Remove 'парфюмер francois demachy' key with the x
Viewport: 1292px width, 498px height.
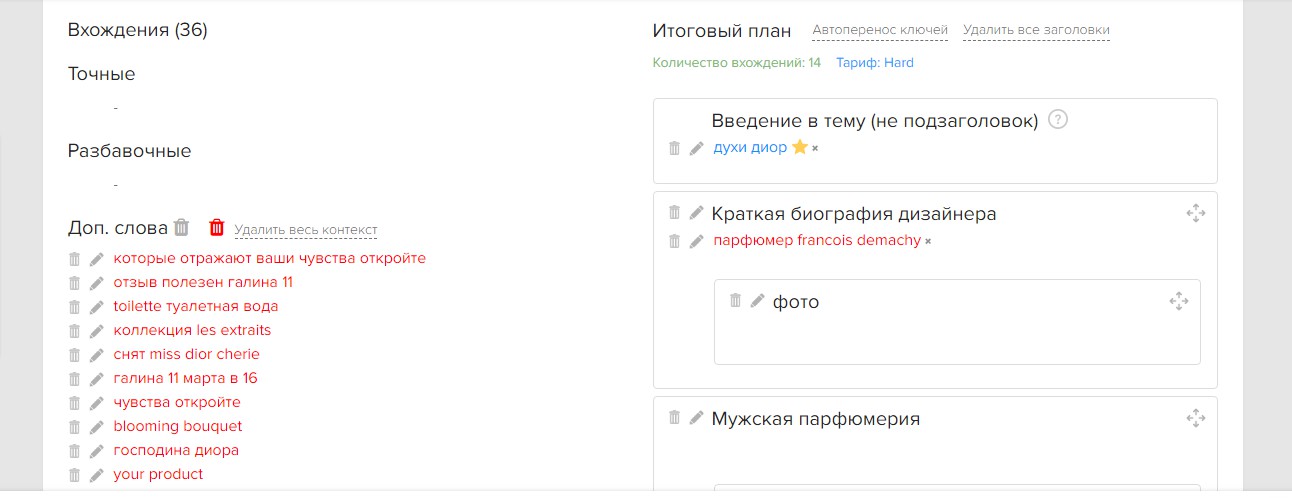tap(928, 241)
